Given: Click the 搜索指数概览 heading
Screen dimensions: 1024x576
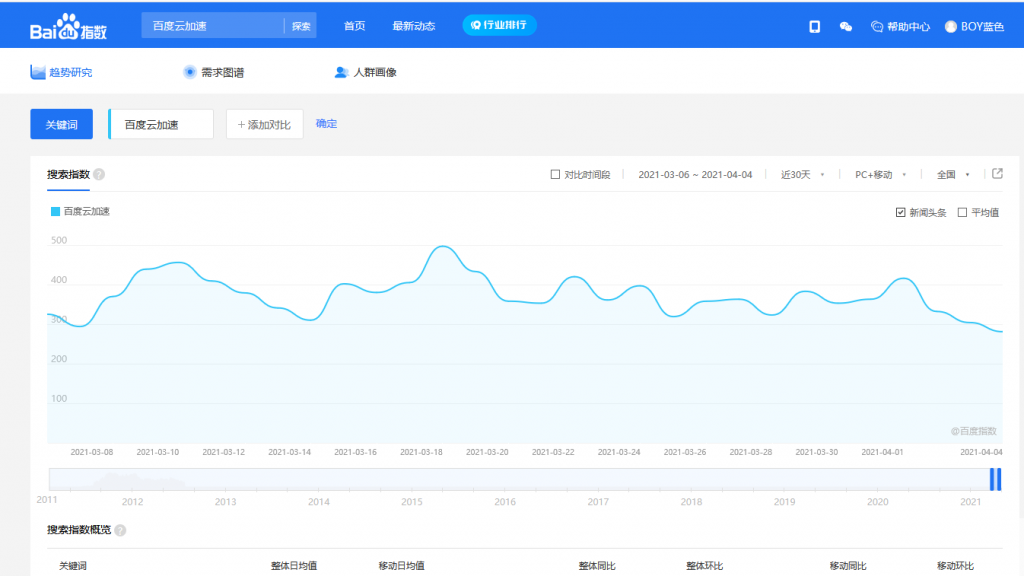Looking at the screenshot, I should [x=79, y=530].
